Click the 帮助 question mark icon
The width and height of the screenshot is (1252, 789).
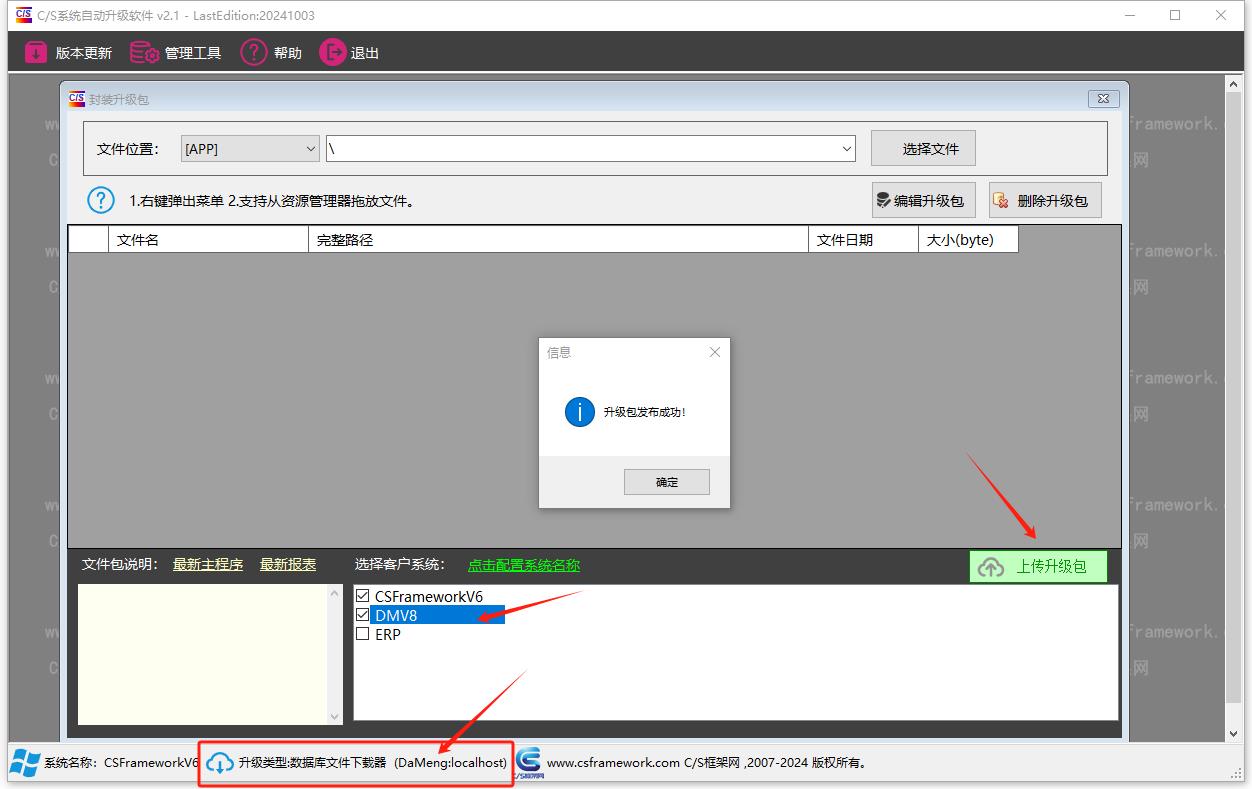pos(253,53)
